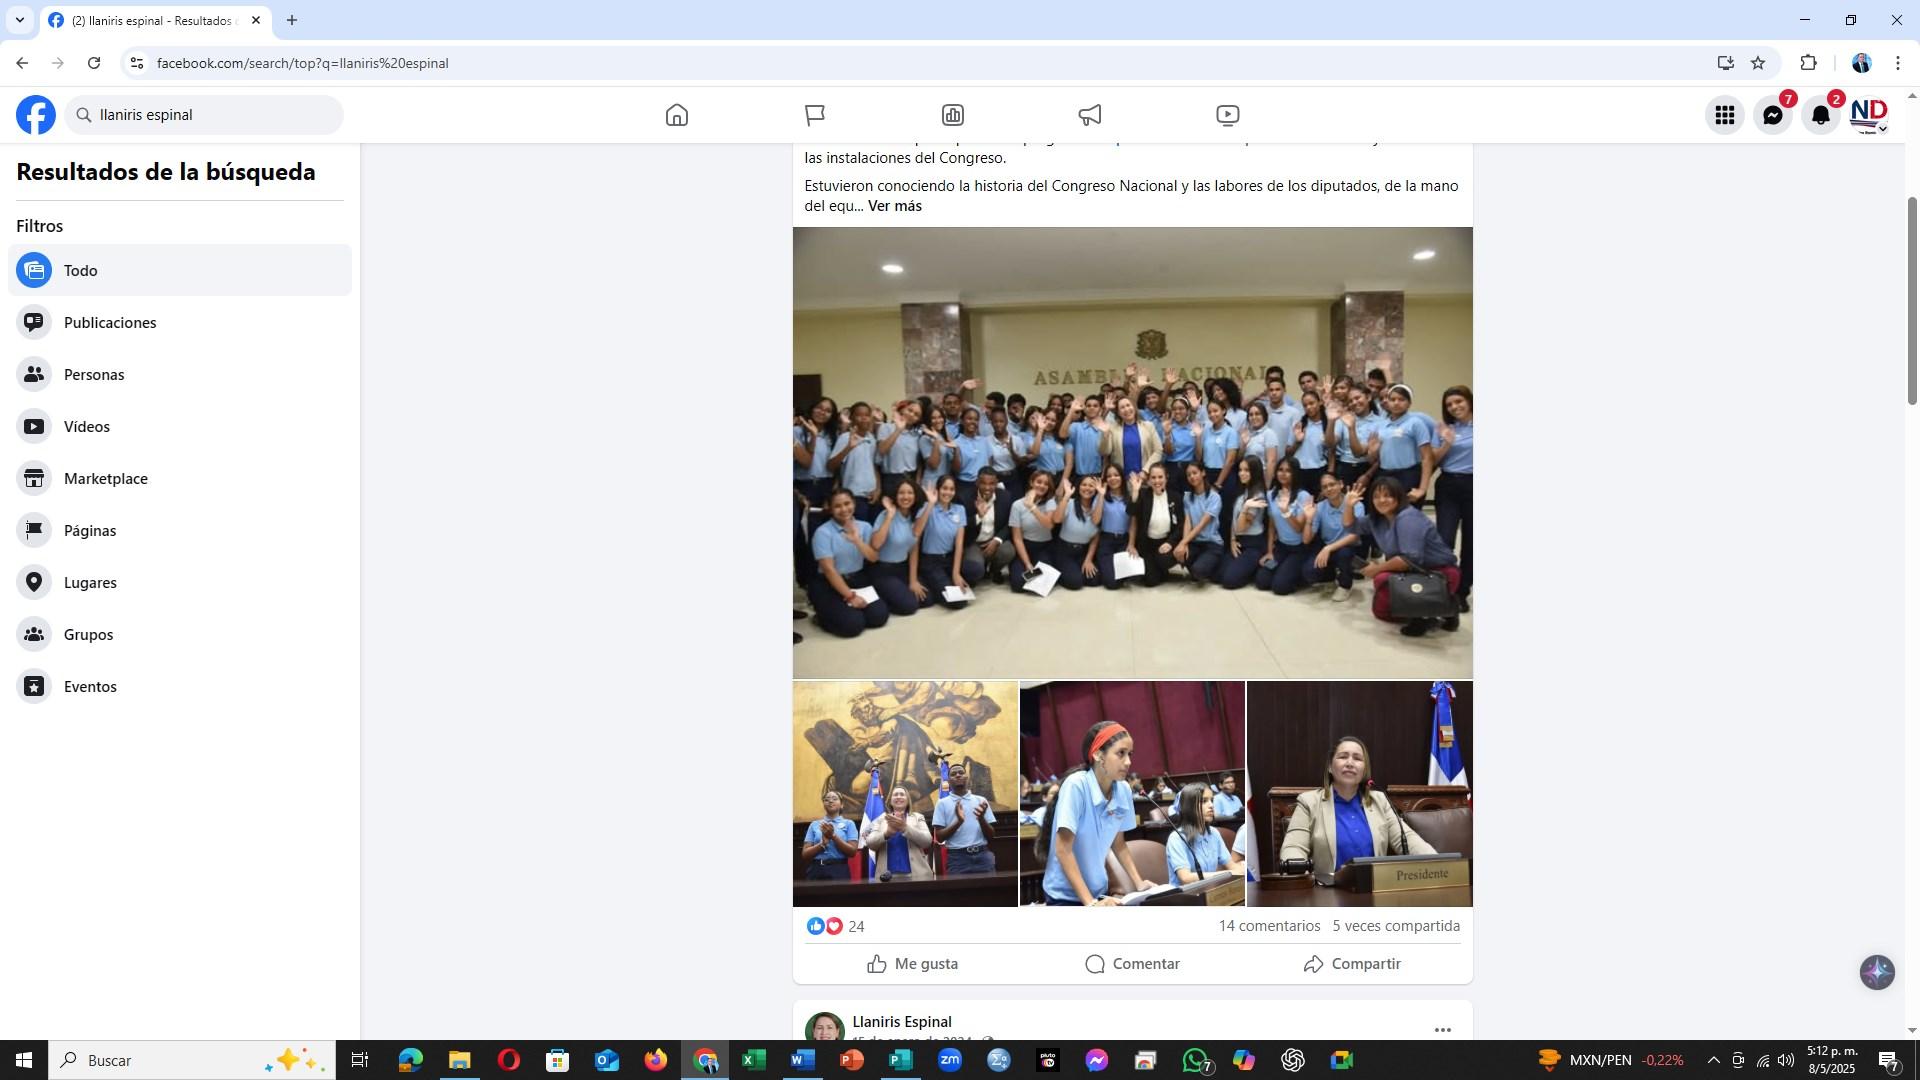Open post options three-dot menu
Viewport: 1920px width, 1080px height.
click(x=1442, y=1029)
